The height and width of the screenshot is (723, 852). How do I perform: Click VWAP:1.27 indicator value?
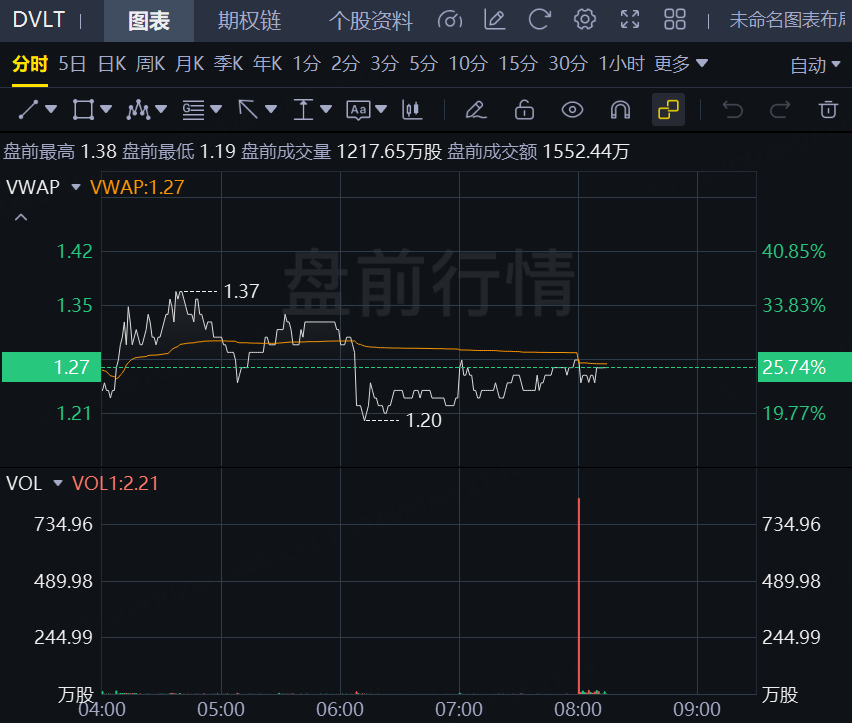pyautogui.click(x=137, y=187)
